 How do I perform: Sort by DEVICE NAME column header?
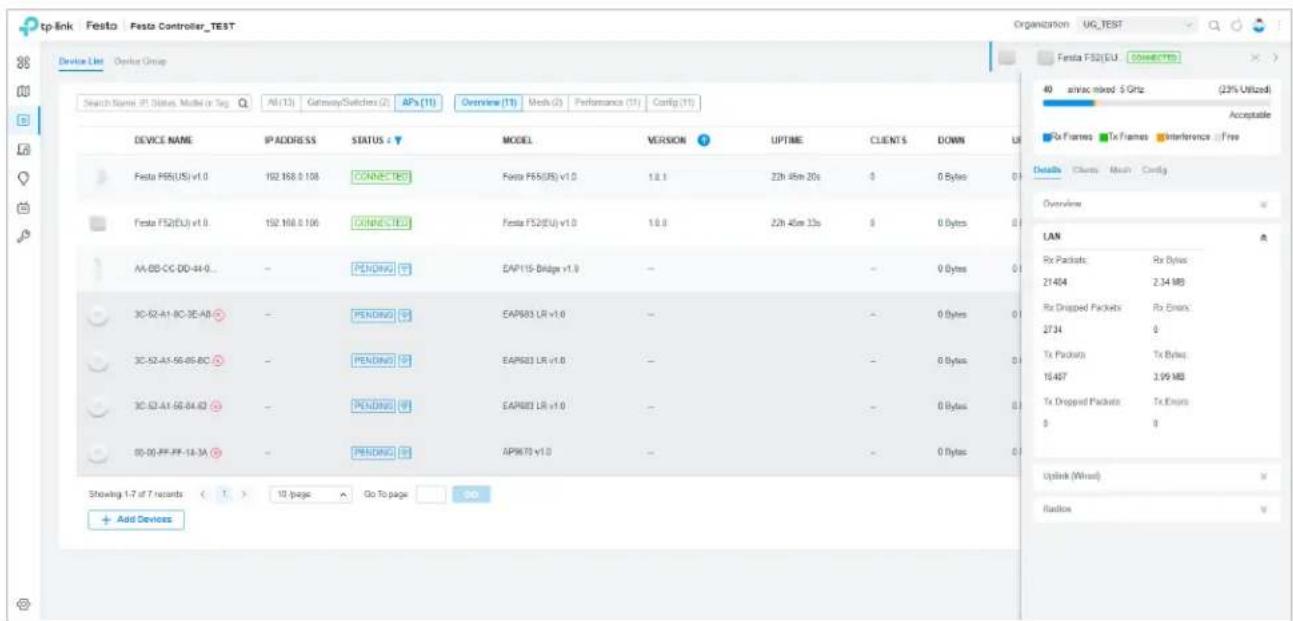pyautogui.click(x=164, y=143)
